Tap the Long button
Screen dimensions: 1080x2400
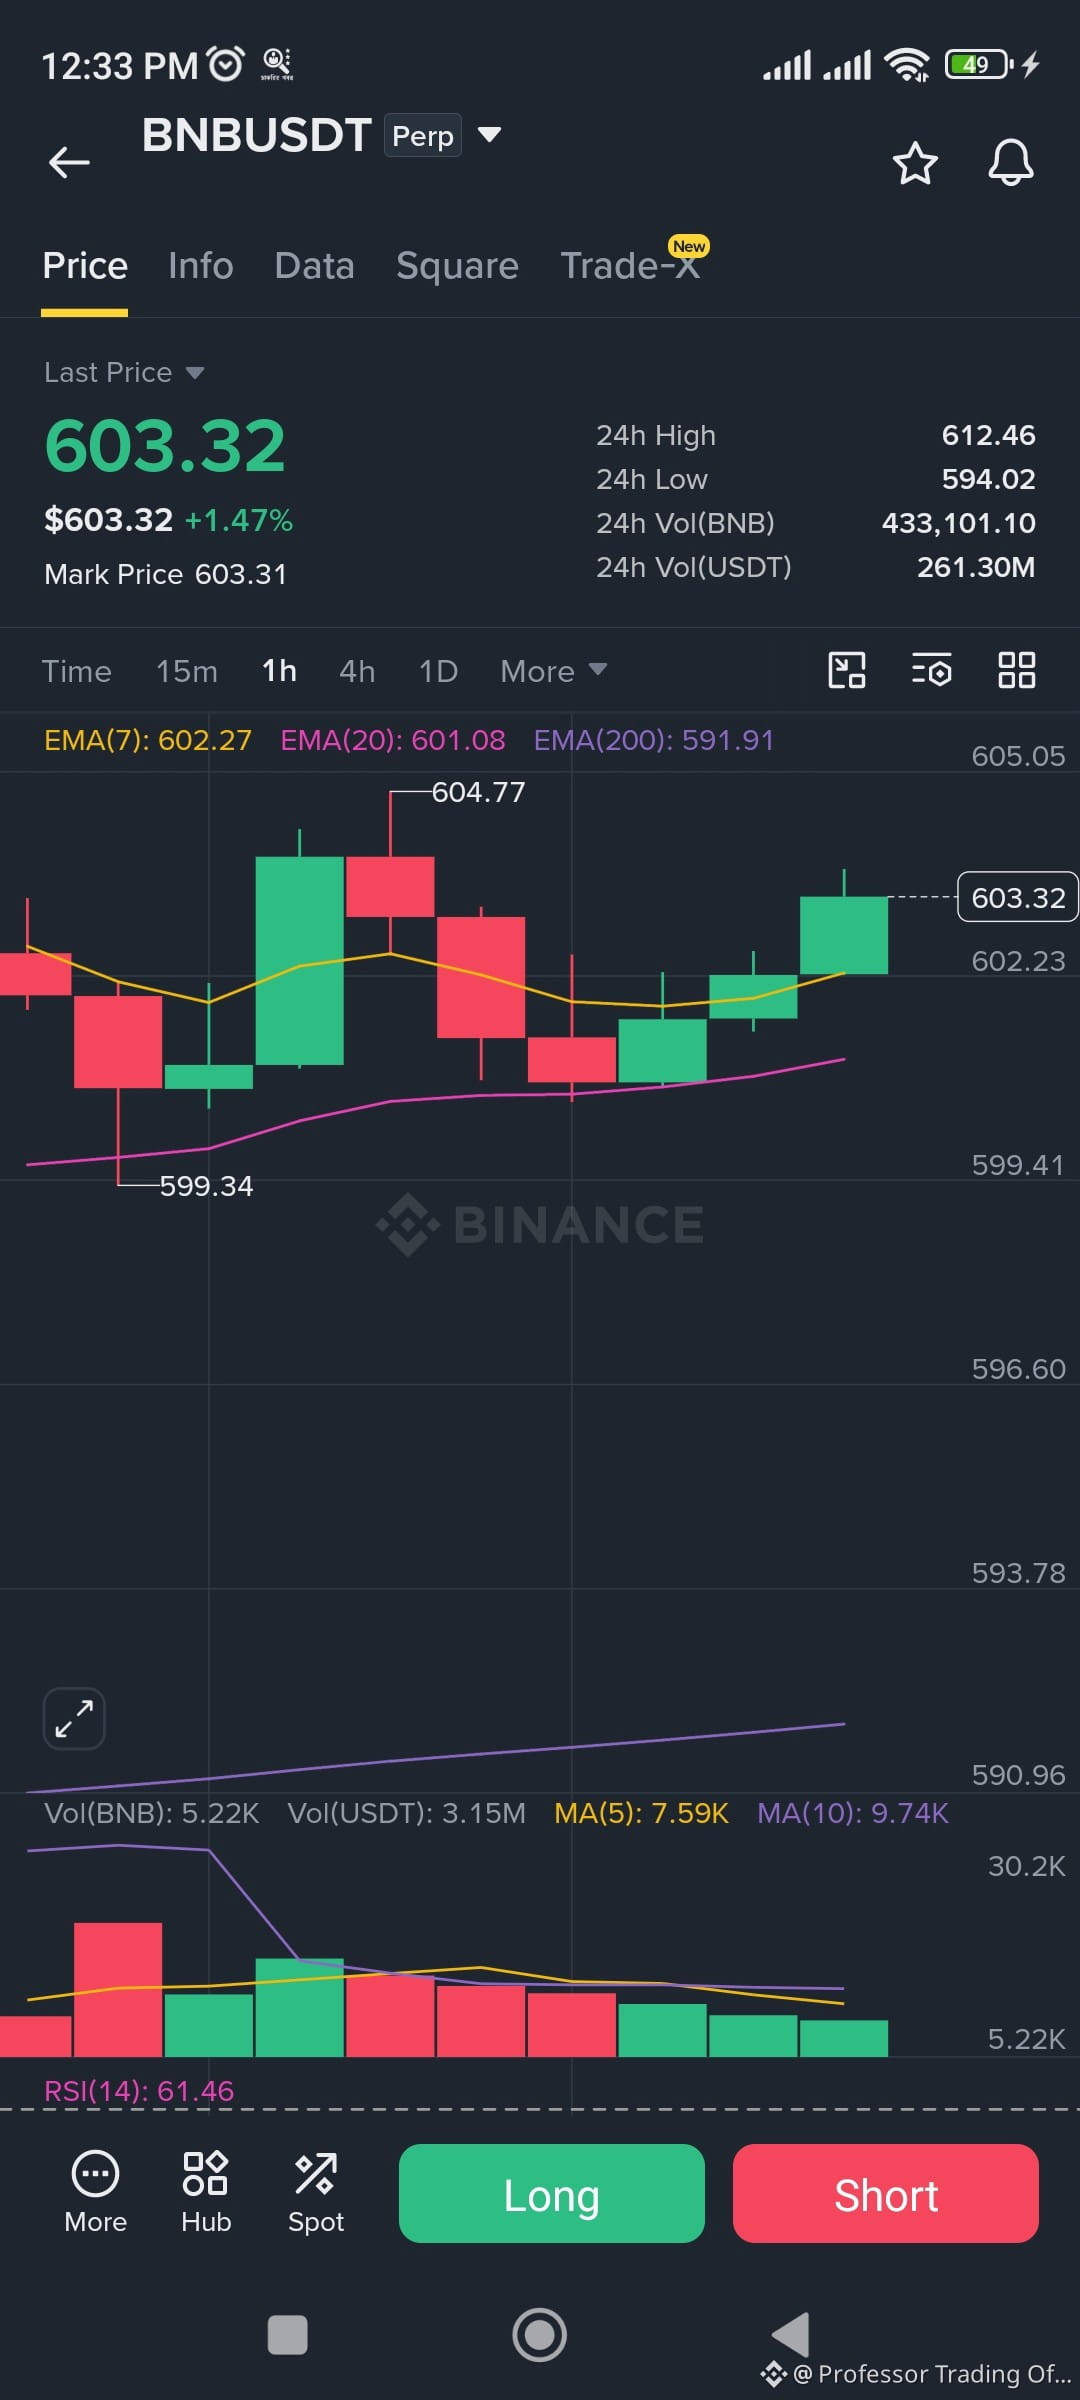552,2194
